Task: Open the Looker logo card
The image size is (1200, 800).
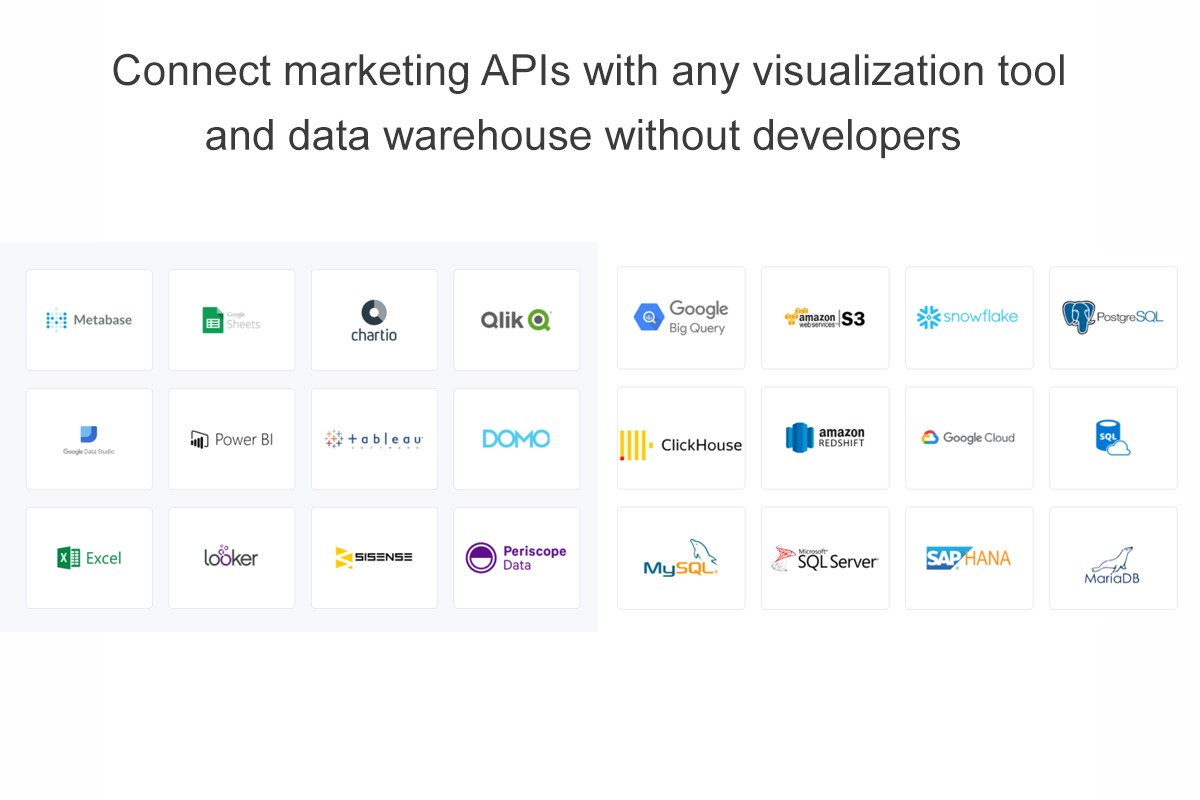Action: point(232,558)
